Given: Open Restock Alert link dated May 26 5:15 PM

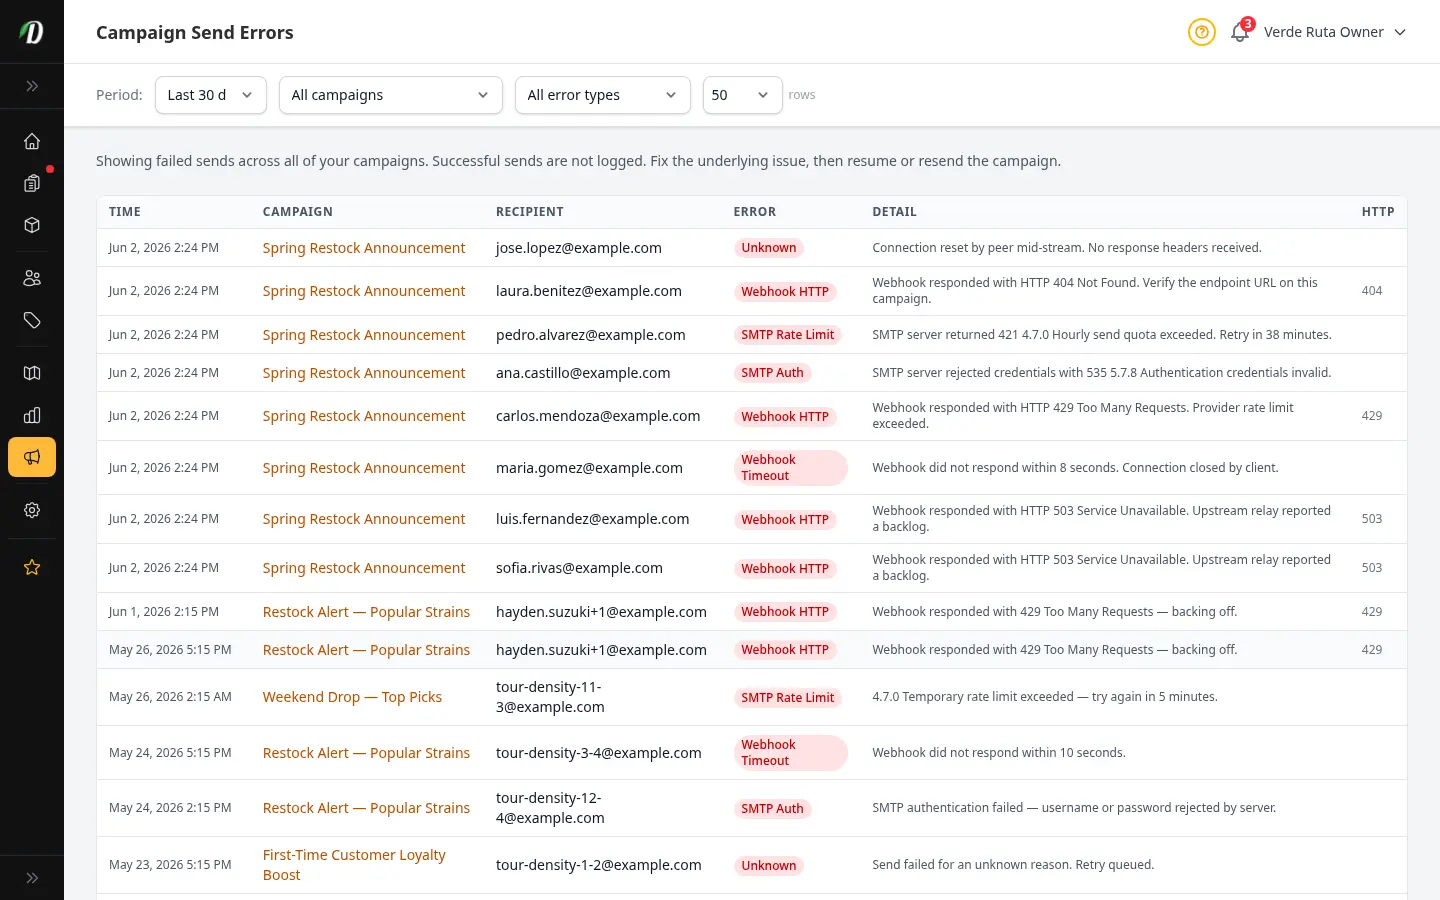Looking at the screenshot, I should 366,650.
